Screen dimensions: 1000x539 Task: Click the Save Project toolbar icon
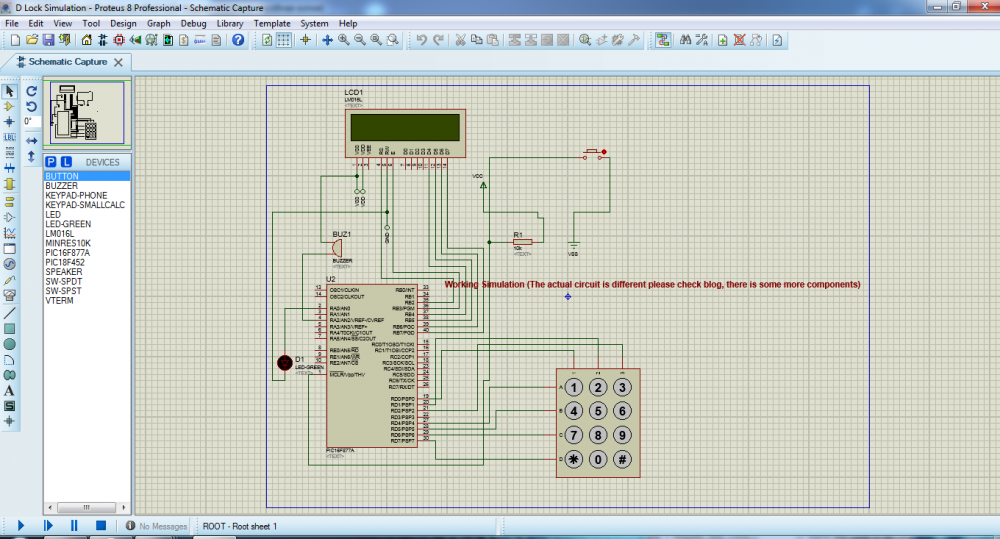(x=48, y=40)
